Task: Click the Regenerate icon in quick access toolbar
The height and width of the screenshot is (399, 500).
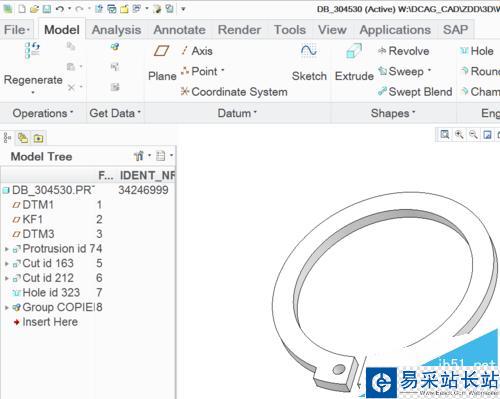Action: pos(99,9)
